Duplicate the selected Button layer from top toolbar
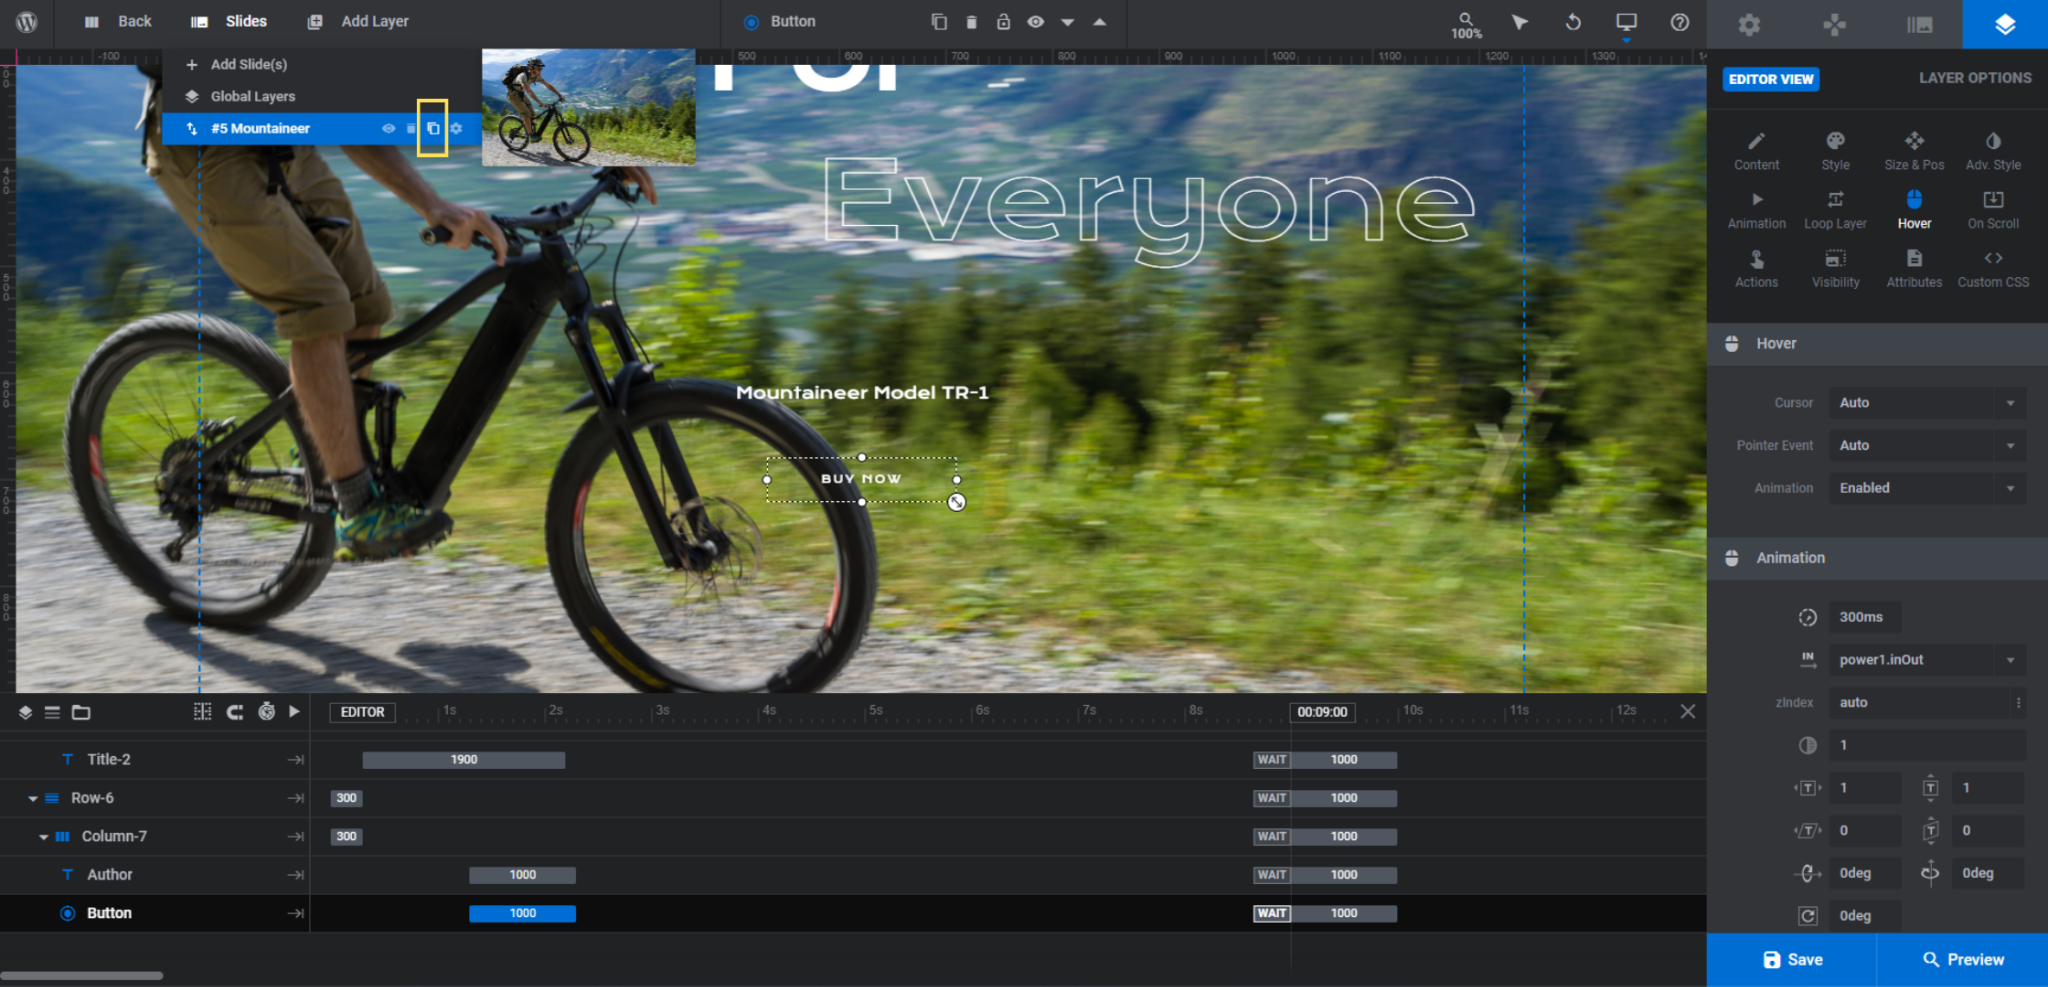 938,21
